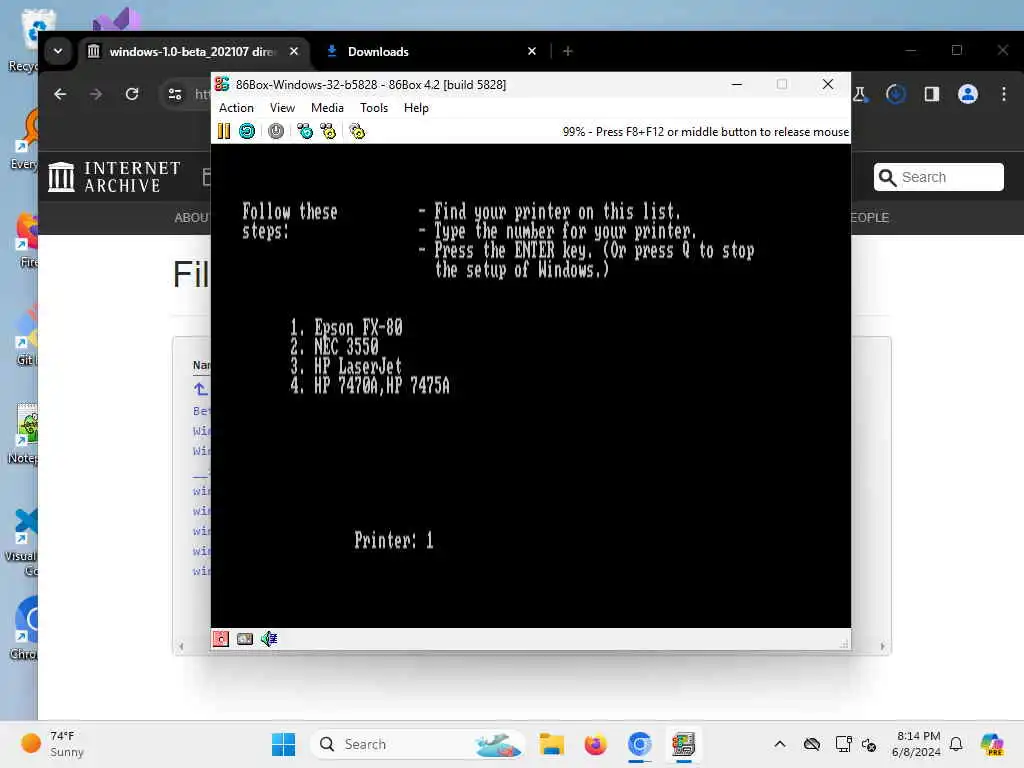This screenshot has width=1024, height=768.
Task: Show hidden system tray icons
Action: pyautogui.click(x=780, y=744)
